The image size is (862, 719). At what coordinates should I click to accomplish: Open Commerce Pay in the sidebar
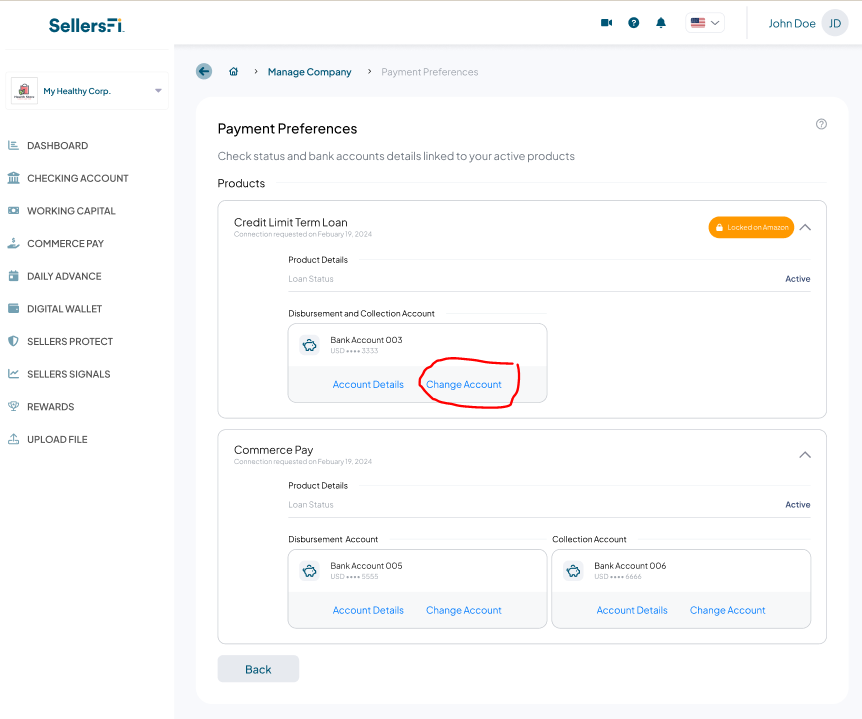pyautogui.click(x=65, y=244)
